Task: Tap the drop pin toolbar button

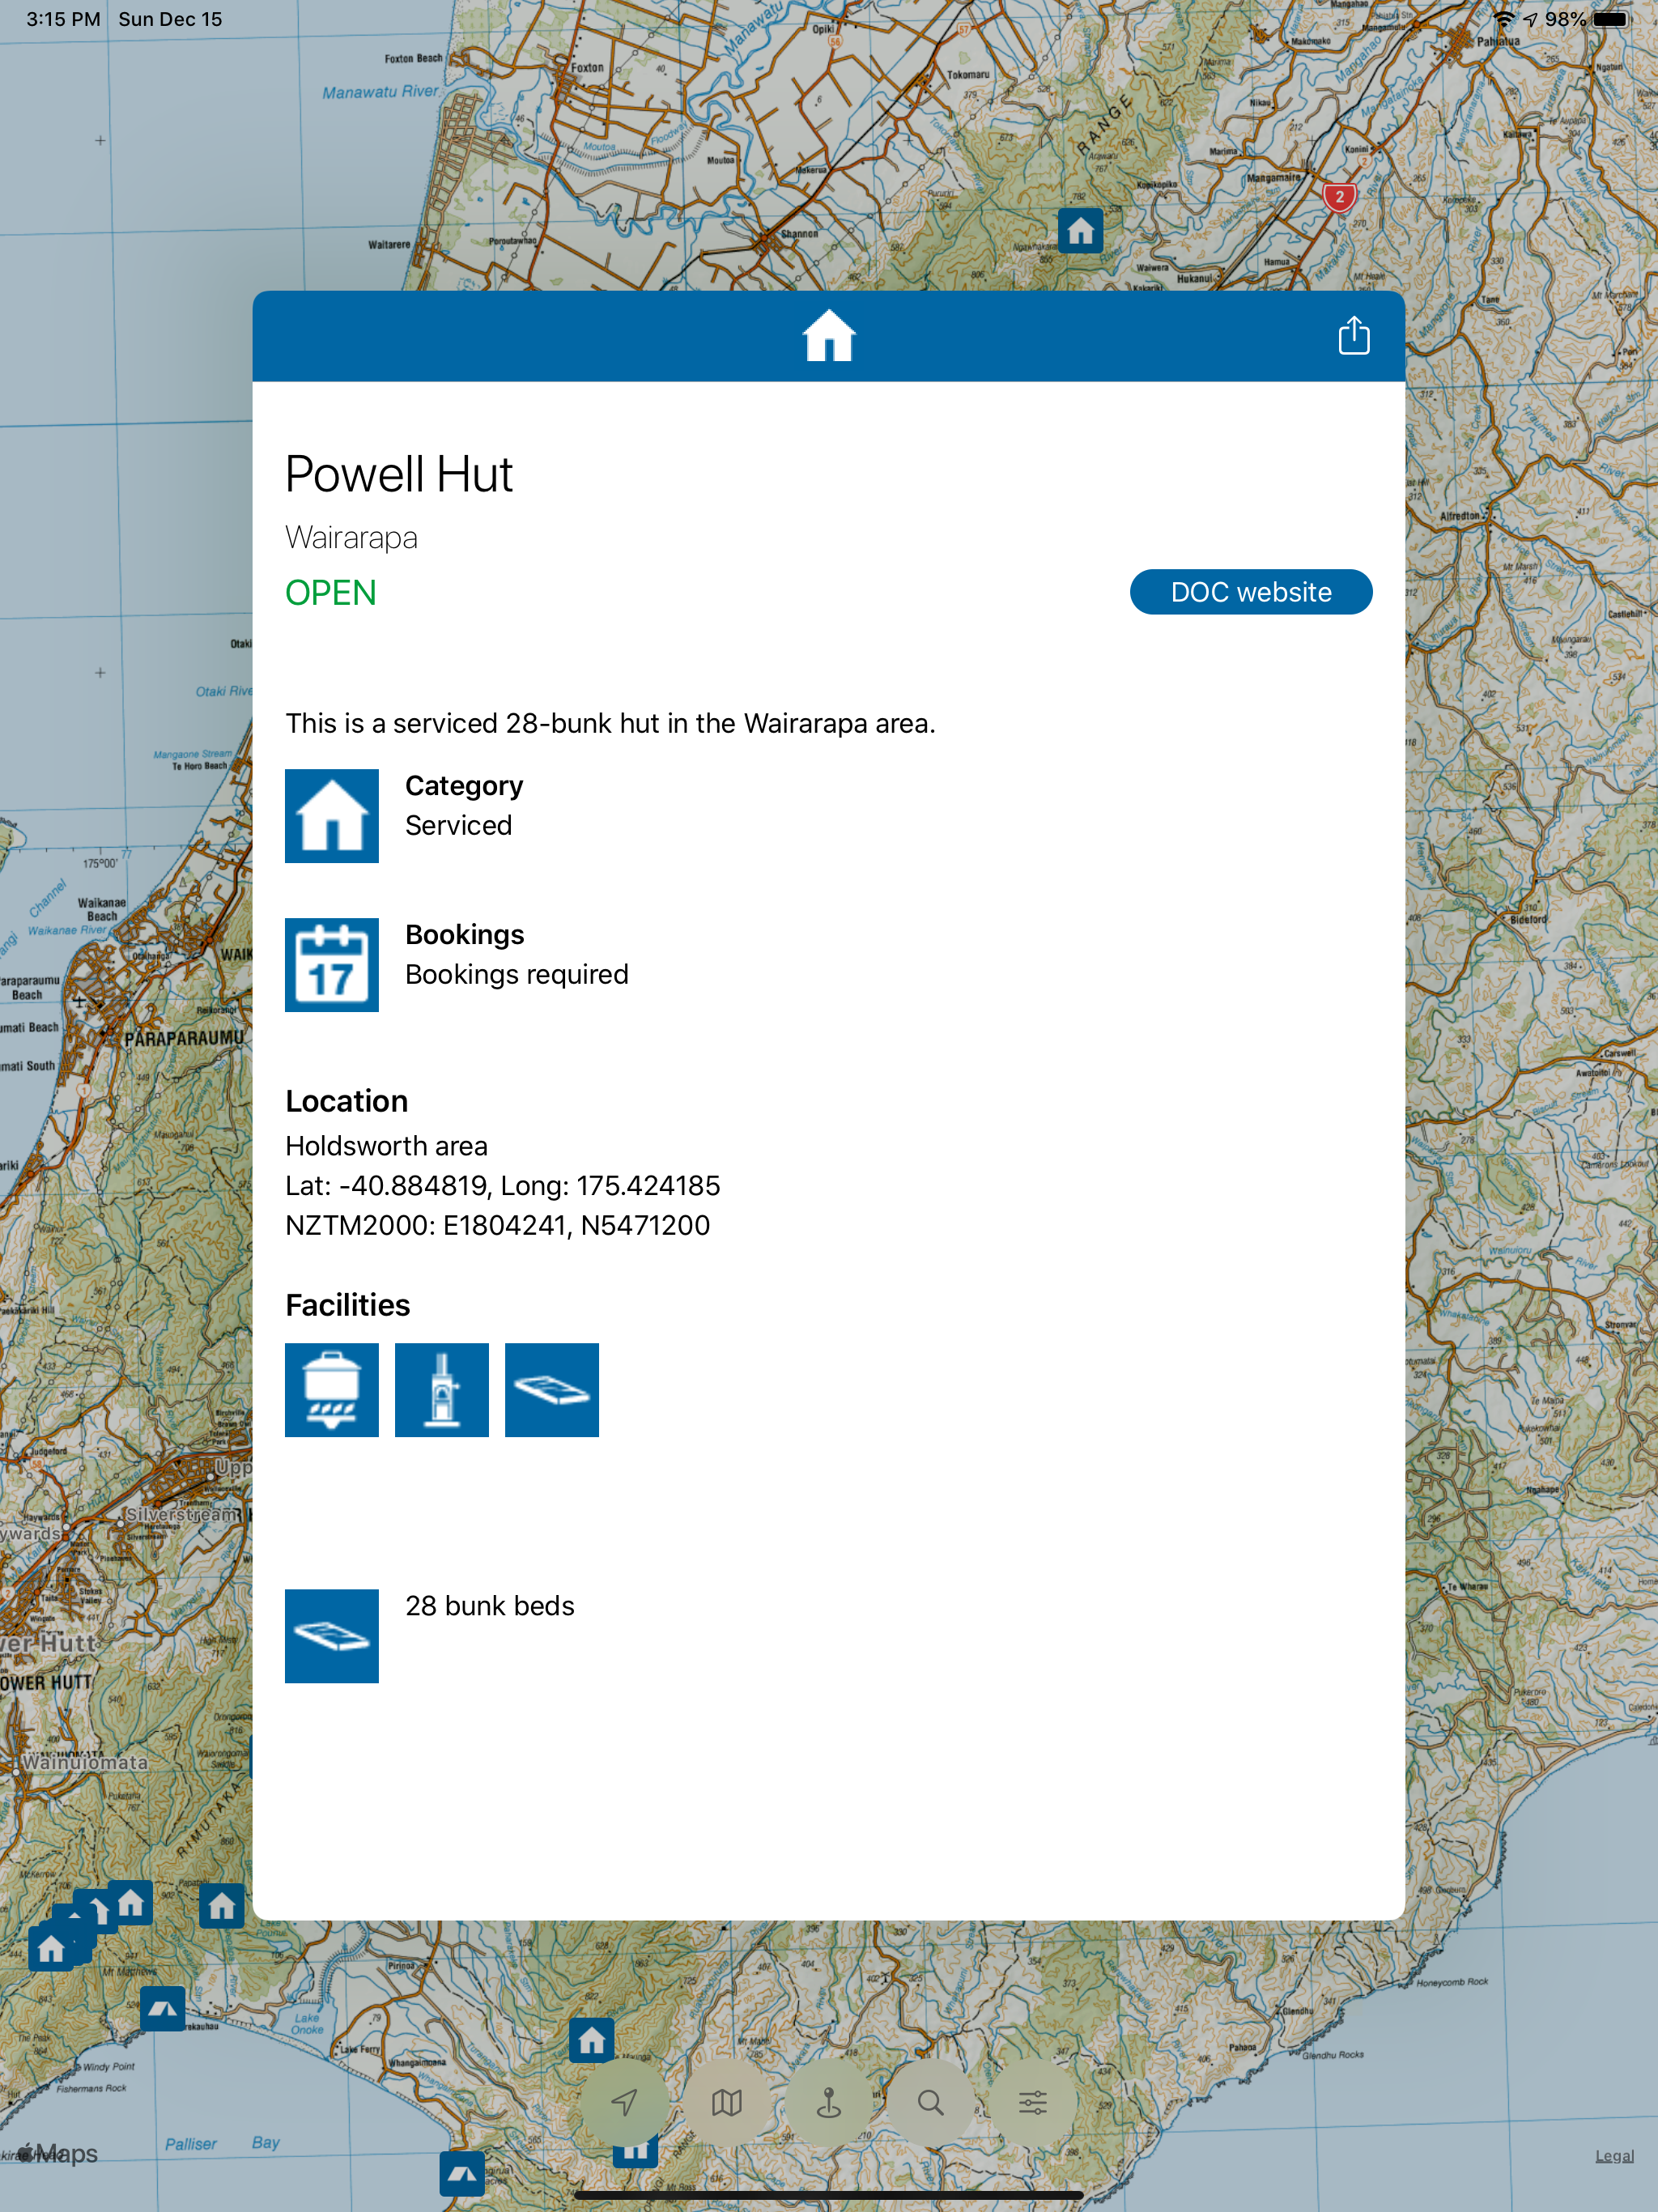Action: point(829,2102)
